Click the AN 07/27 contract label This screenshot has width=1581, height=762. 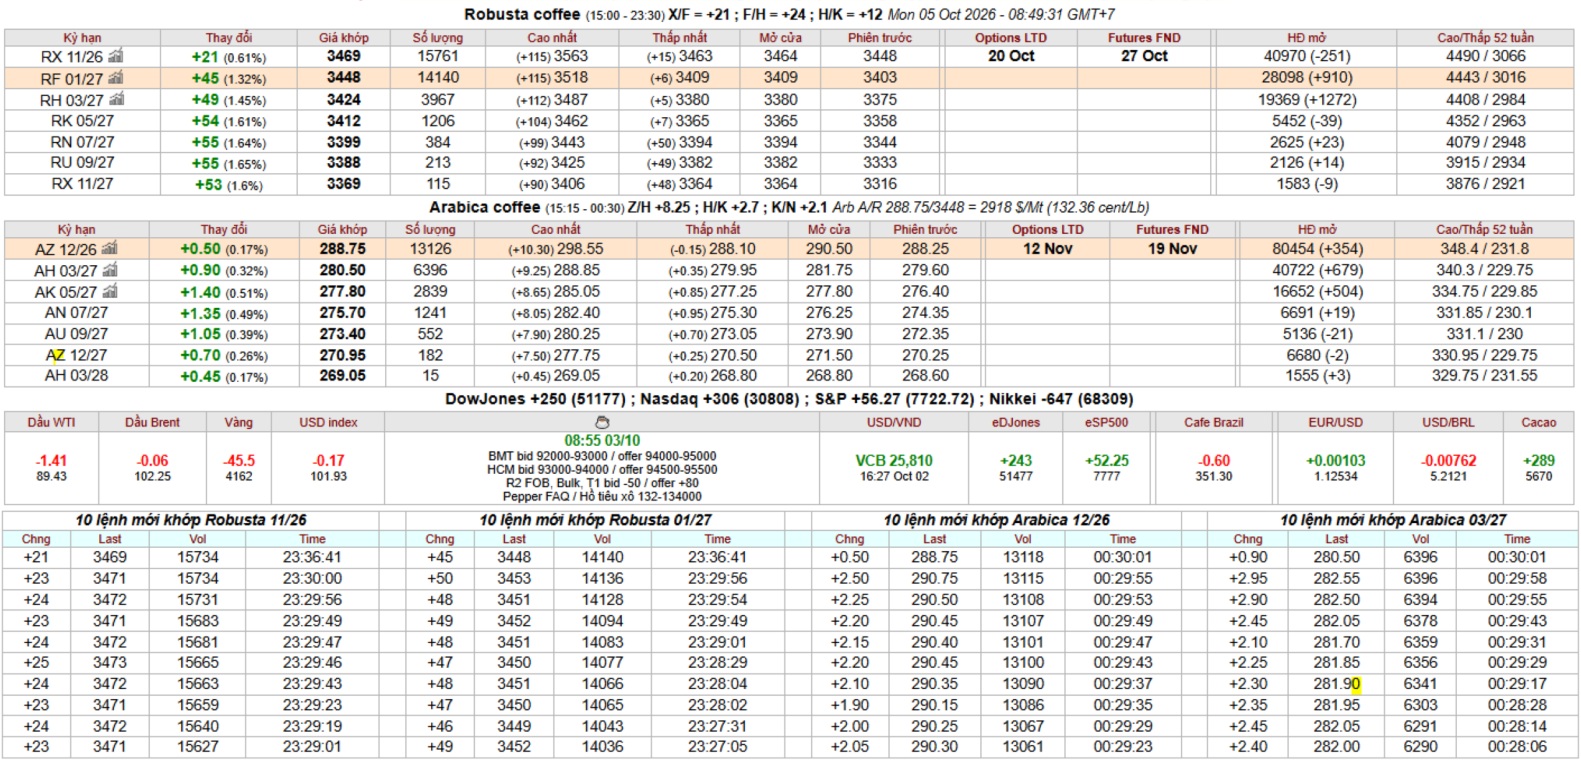pos(76,313)
